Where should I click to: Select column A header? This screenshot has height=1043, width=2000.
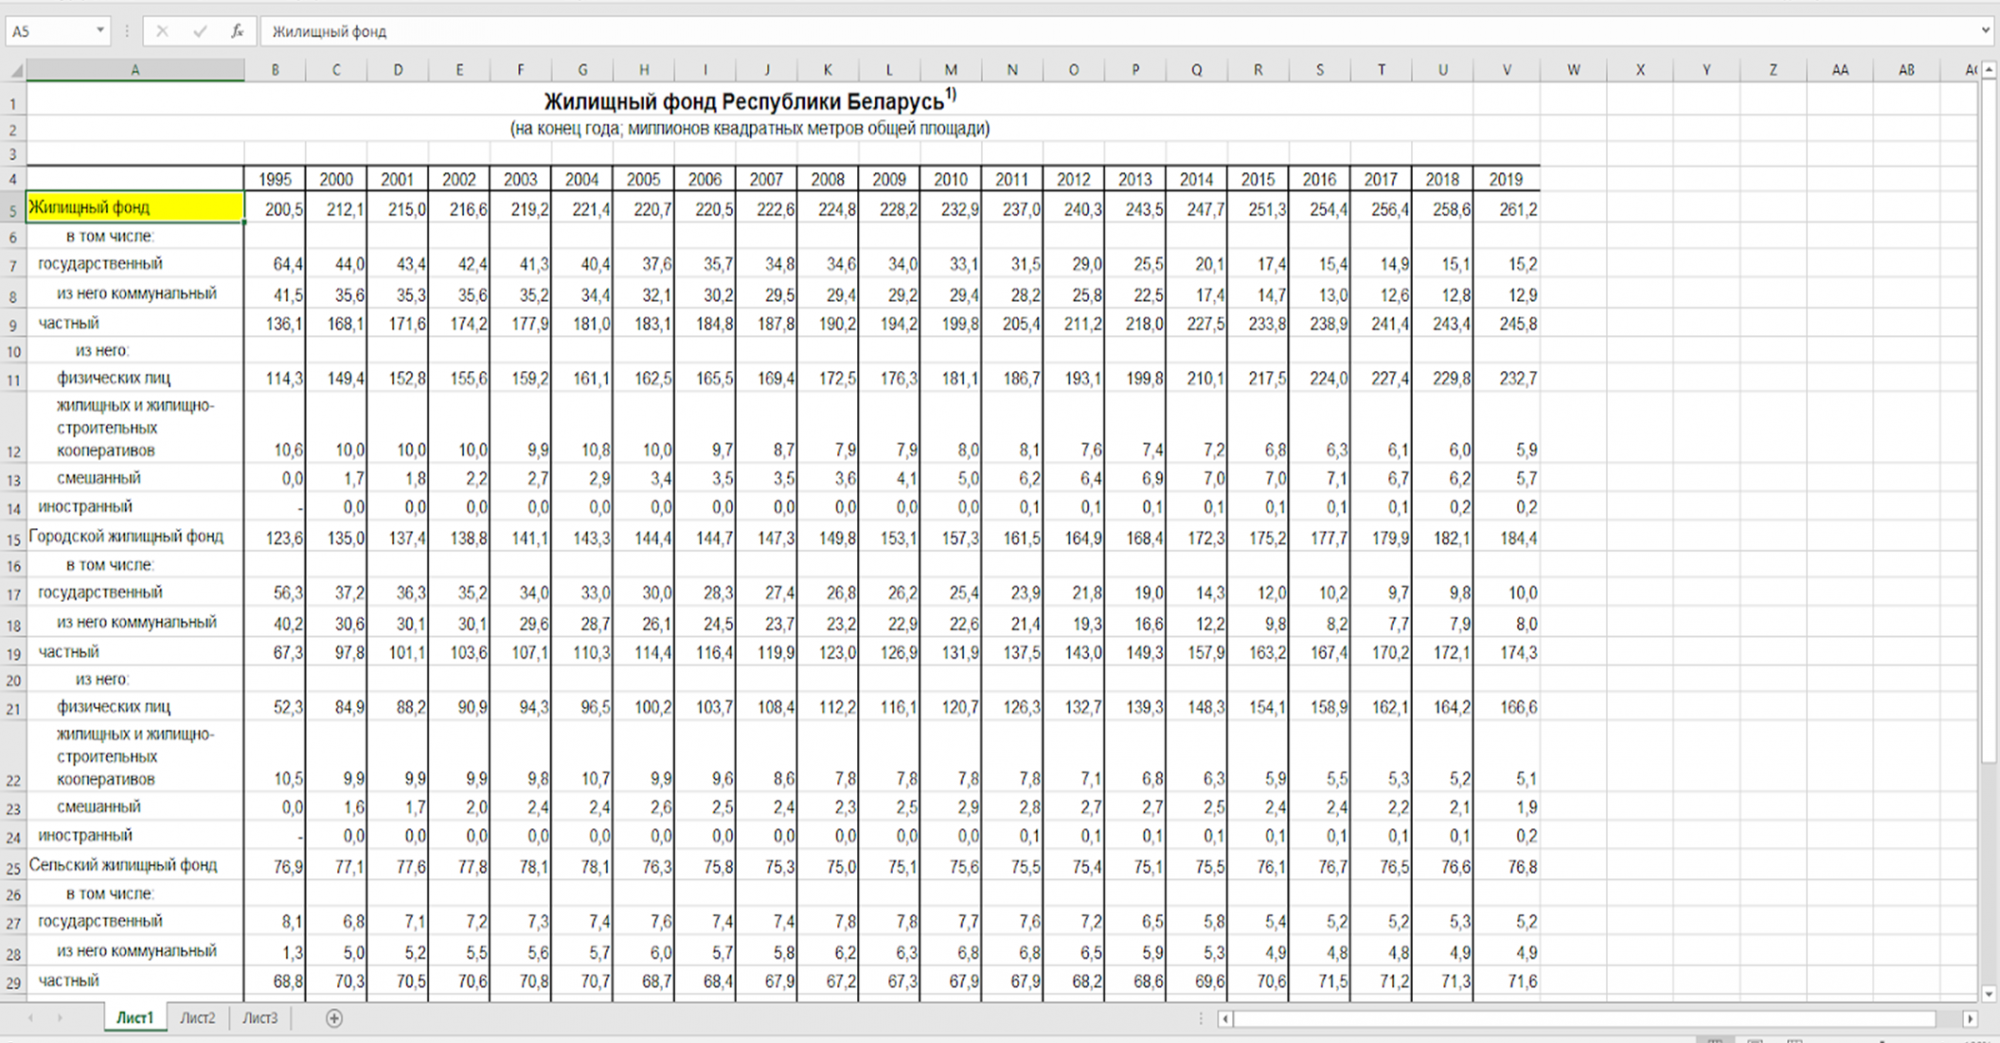(135, 70)
